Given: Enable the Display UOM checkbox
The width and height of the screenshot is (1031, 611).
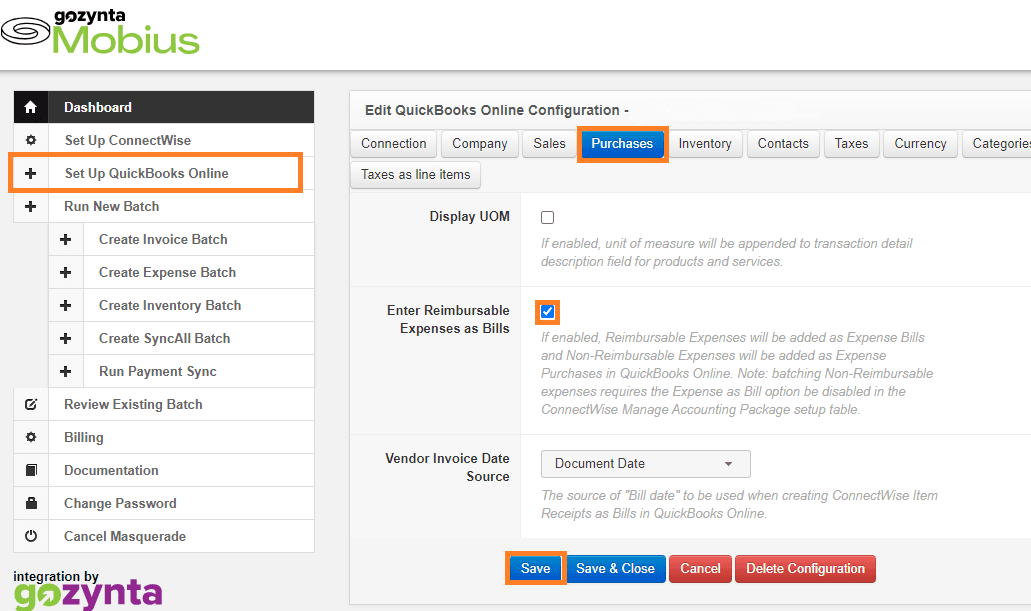Looking at the screenshot, I should pos(547,217).
